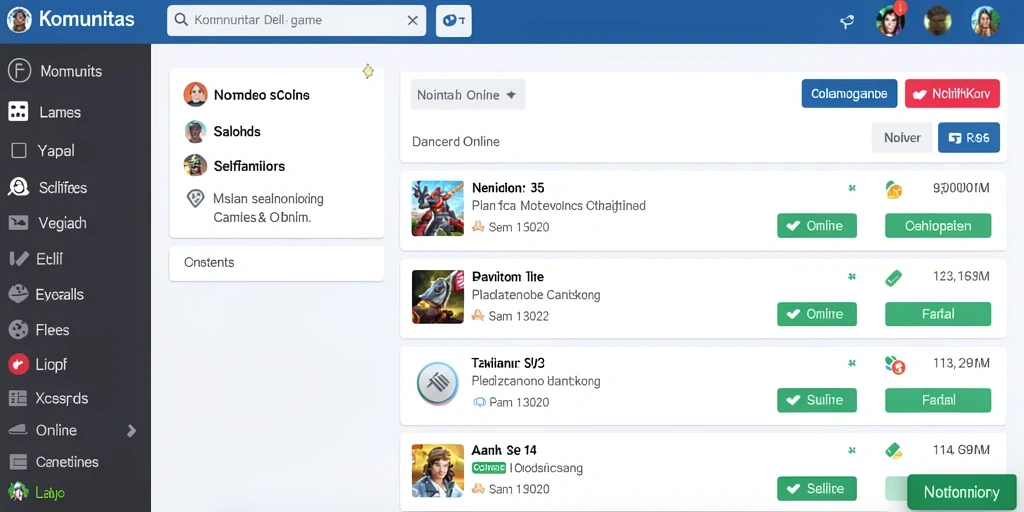Image resolution: width=1024 pixels, height=512 pixels.
Task: Clear the search field with X
Action: [x=413, y=20]
